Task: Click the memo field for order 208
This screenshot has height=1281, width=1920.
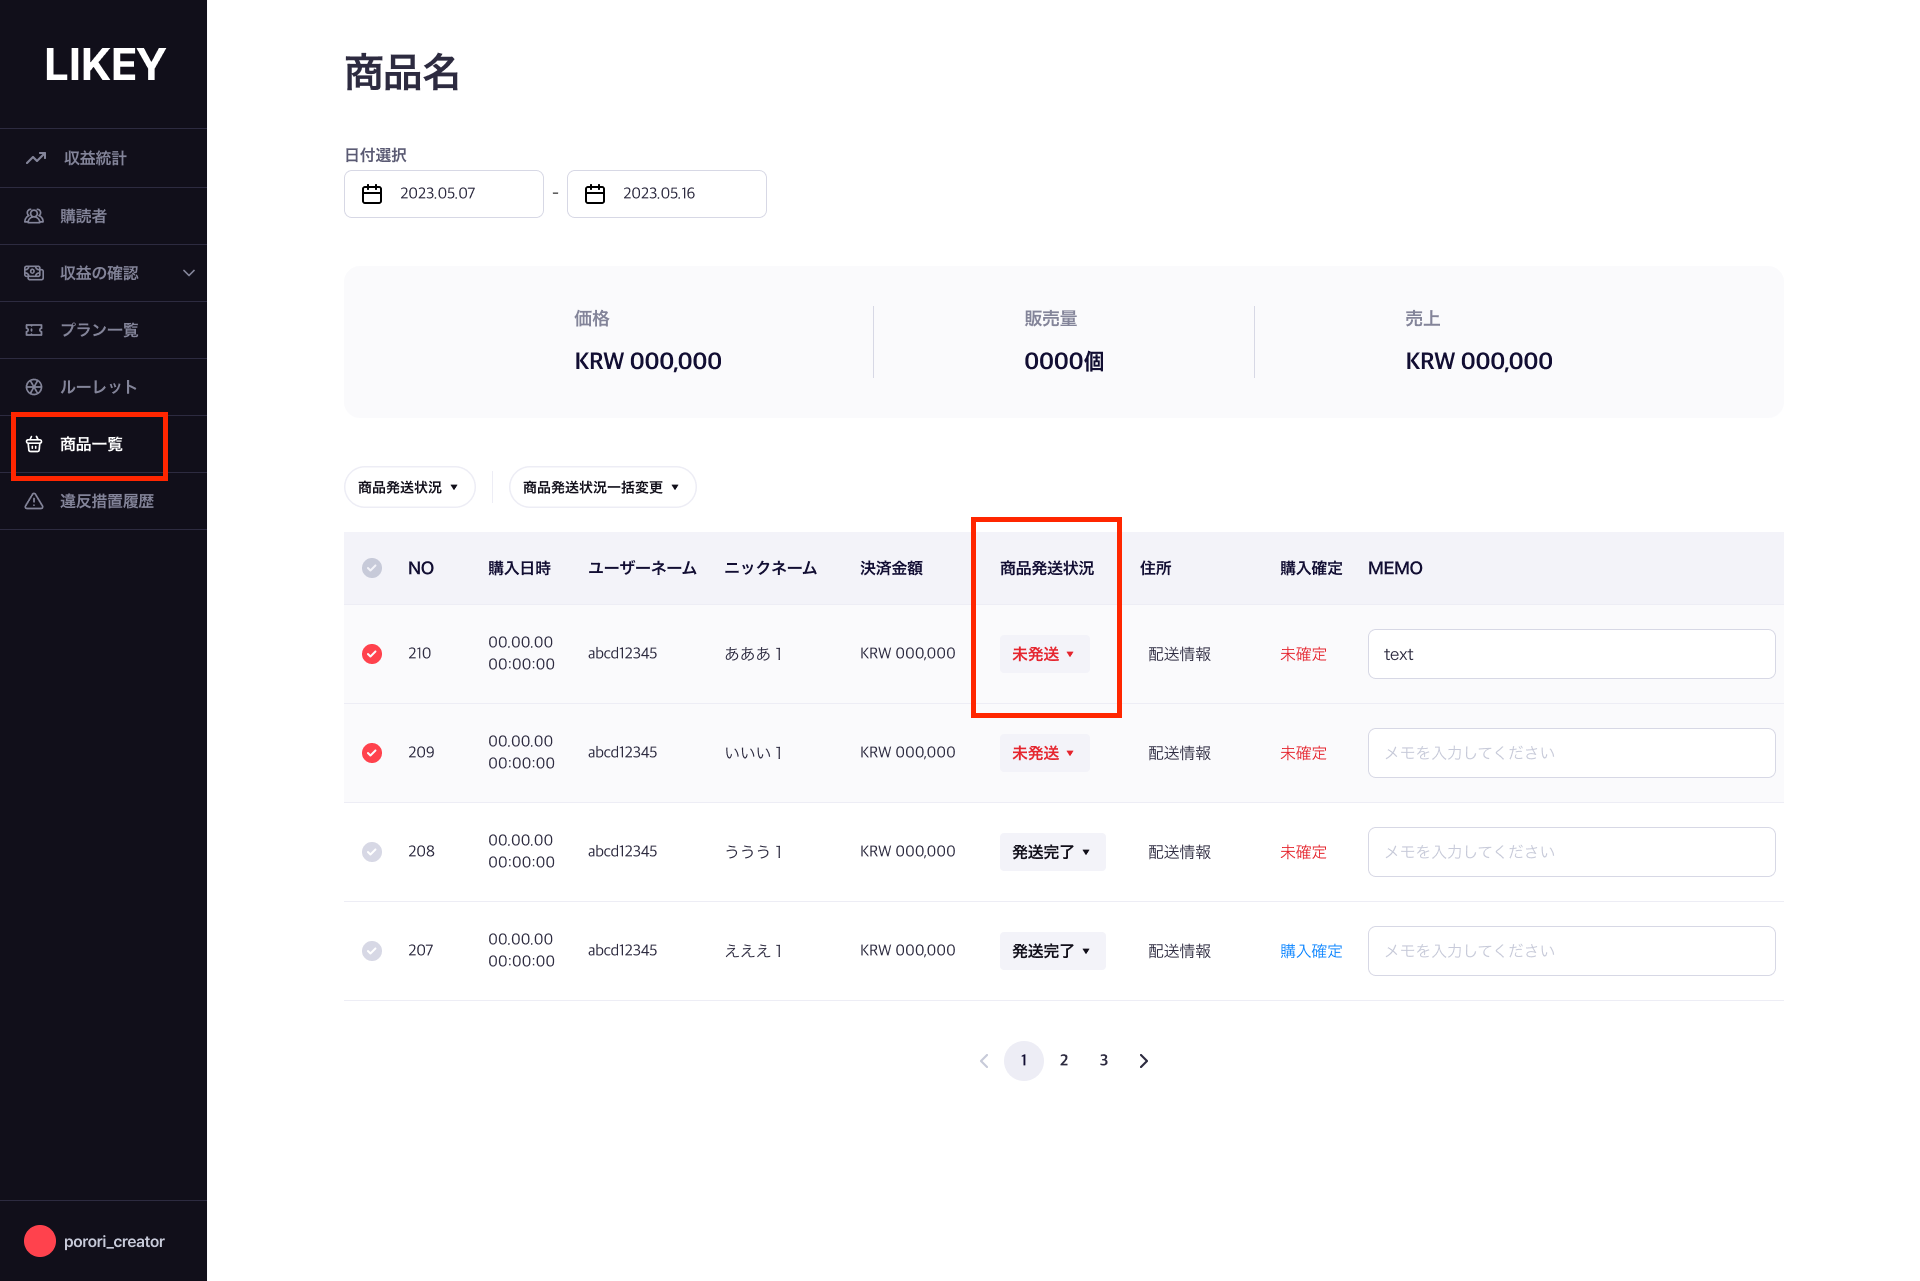Action: 1571,852
